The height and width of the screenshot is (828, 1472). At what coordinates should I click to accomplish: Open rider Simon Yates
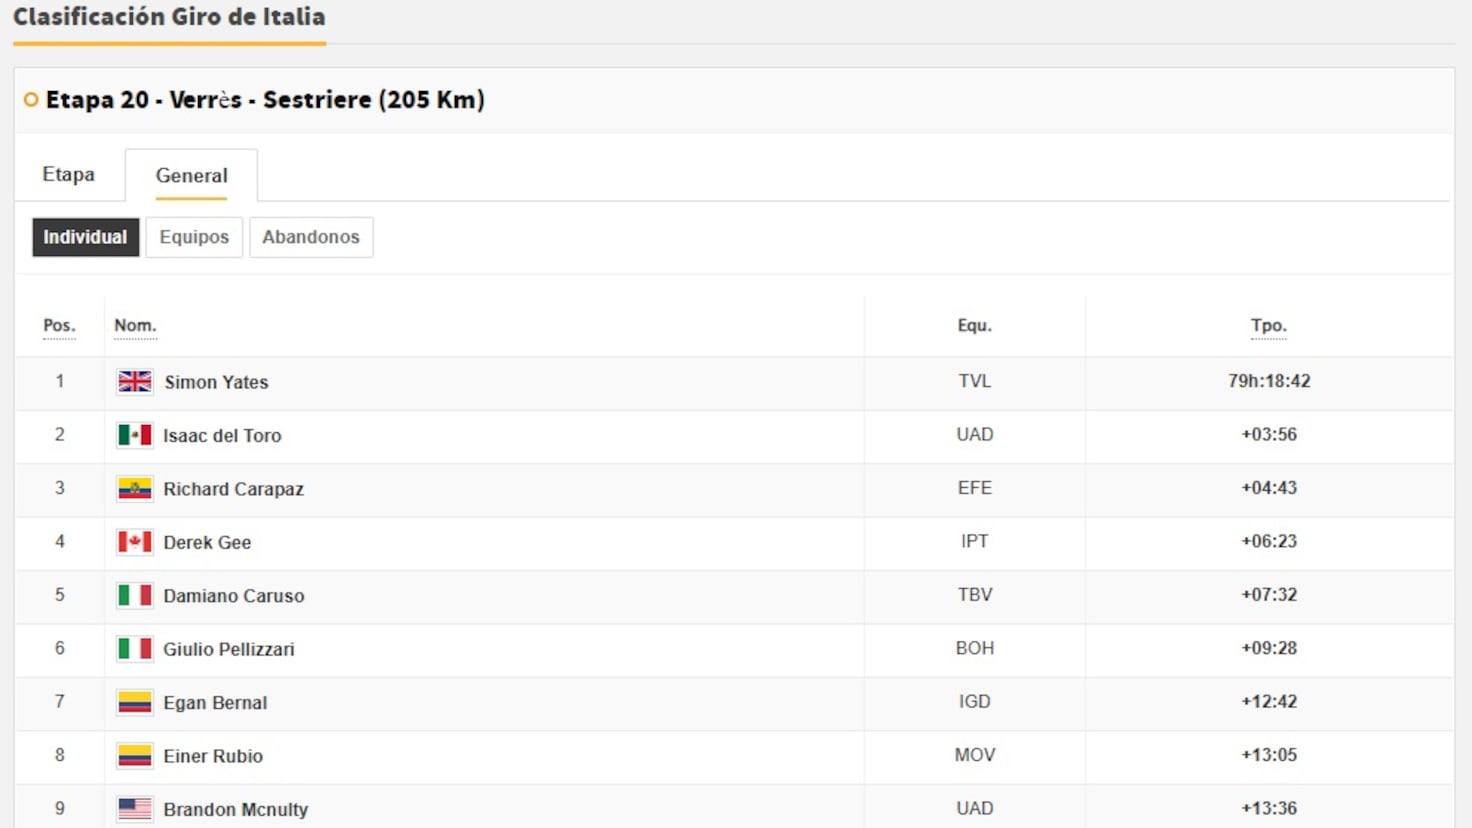[216, 382]
